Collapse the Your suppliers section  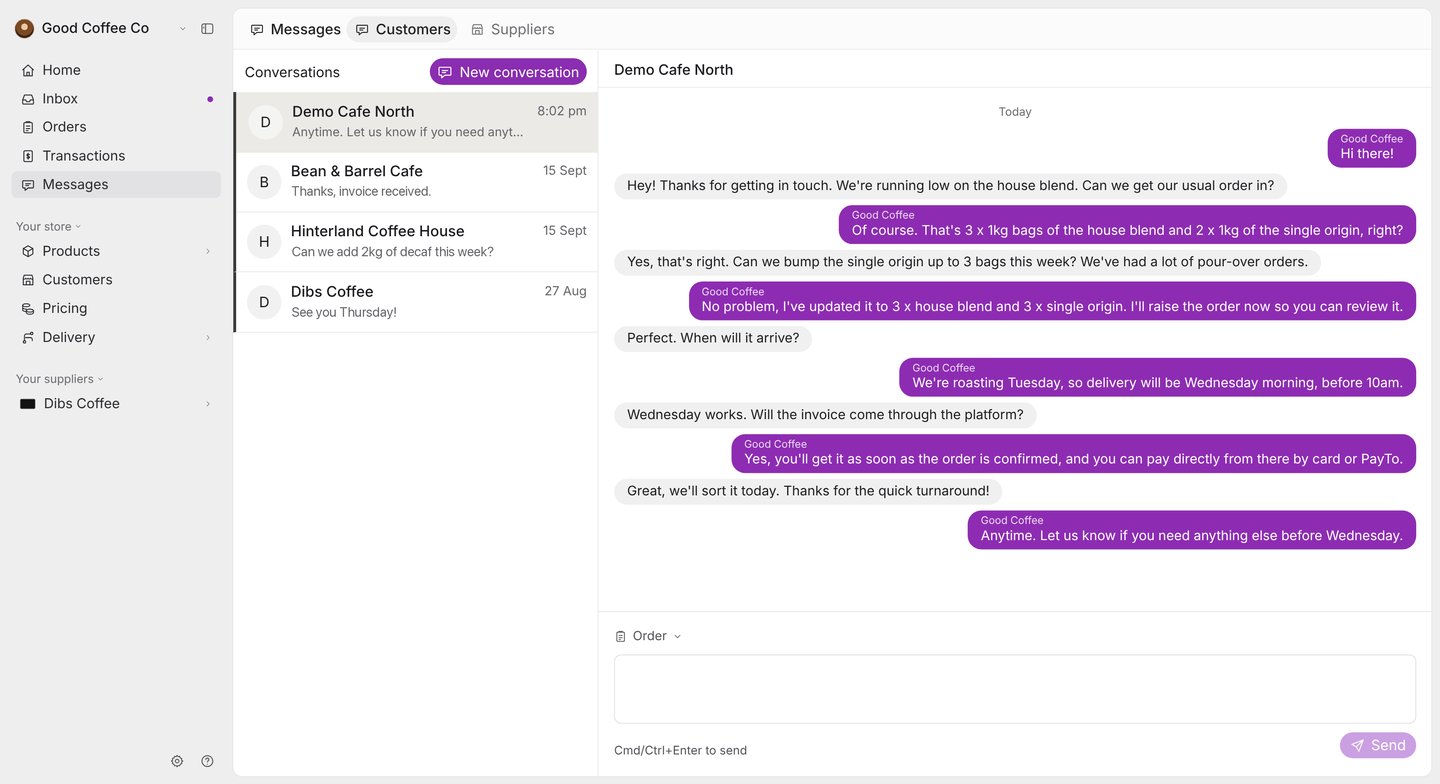(60, 379)
